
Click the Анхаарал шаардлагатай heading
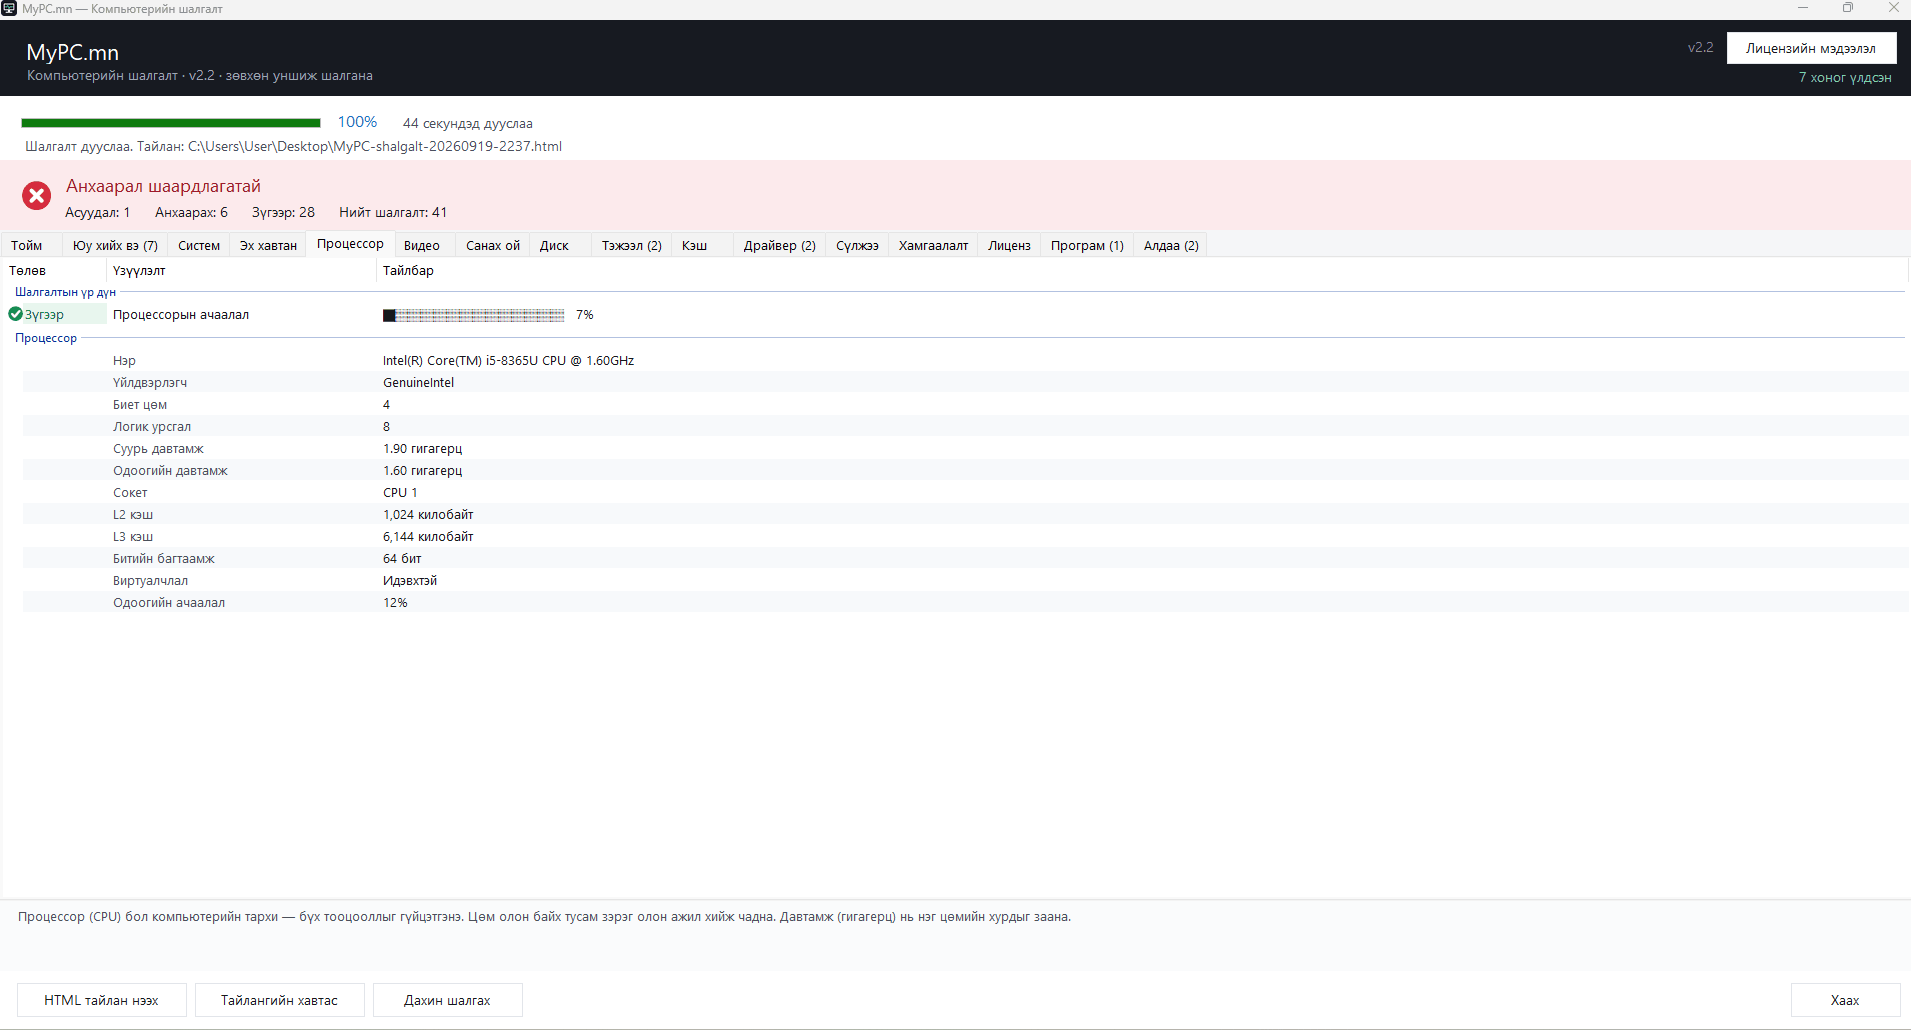point(163,186)
